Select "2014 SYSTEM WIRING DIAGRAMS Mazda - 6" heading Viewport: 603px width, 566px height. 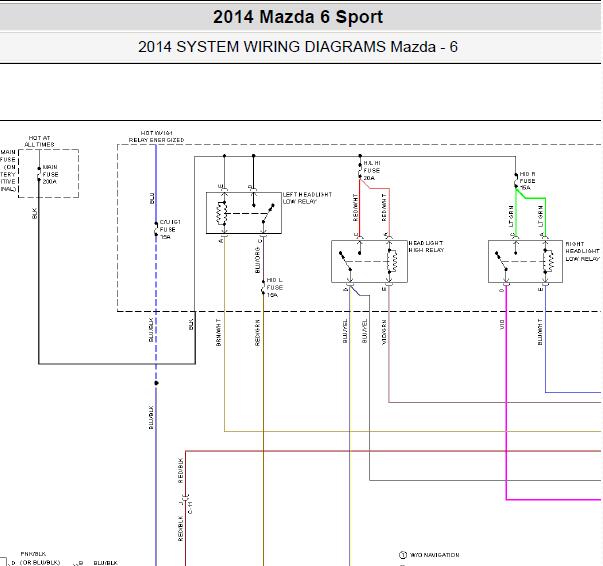click(x=298, y=47)
